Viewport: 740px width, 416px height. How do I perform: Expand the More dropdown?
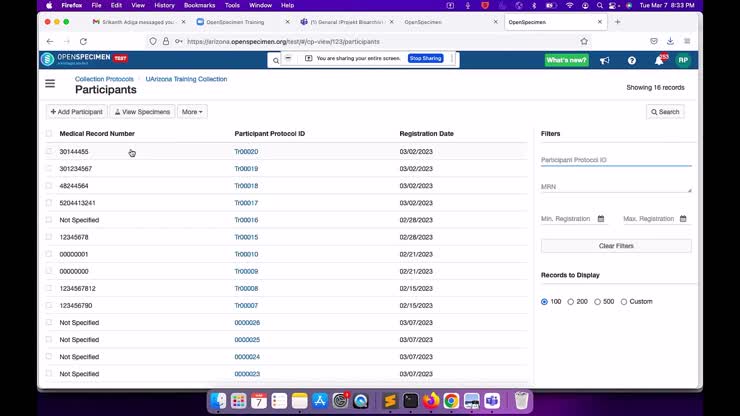pyautogui.click(x=193, y=112)
